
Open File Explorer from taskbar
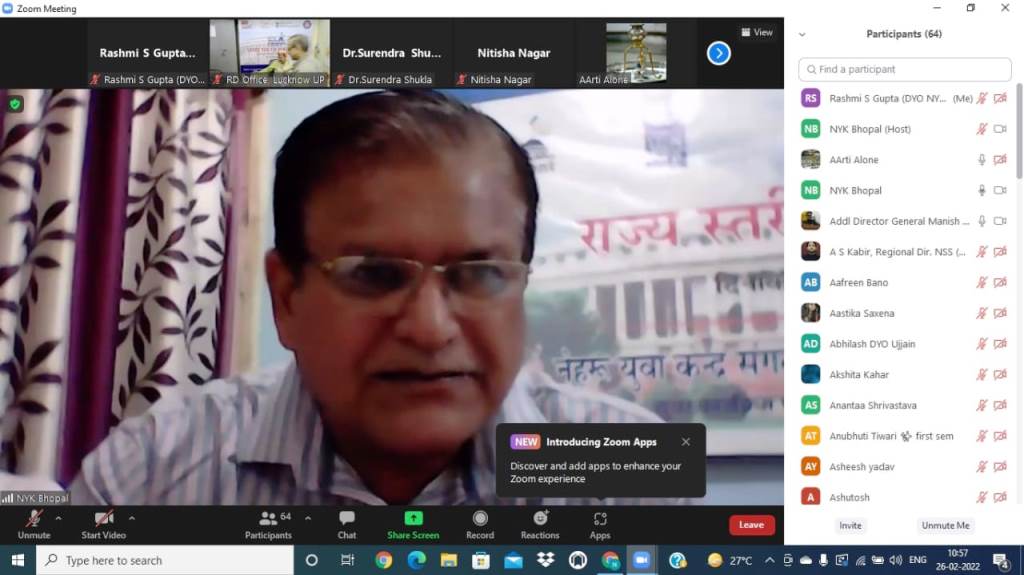449,560
